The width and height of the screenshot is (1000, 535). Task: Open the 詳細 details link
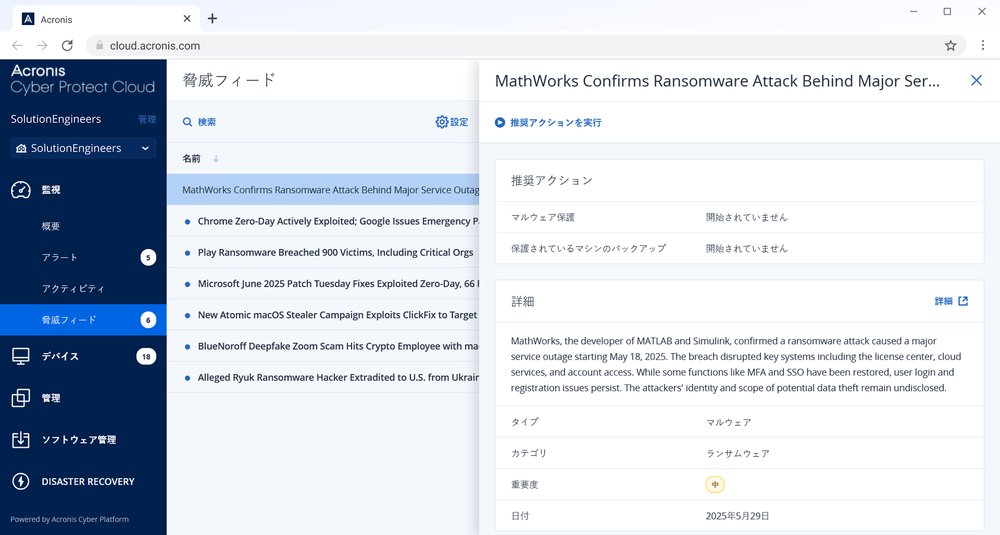pos(951,301)
